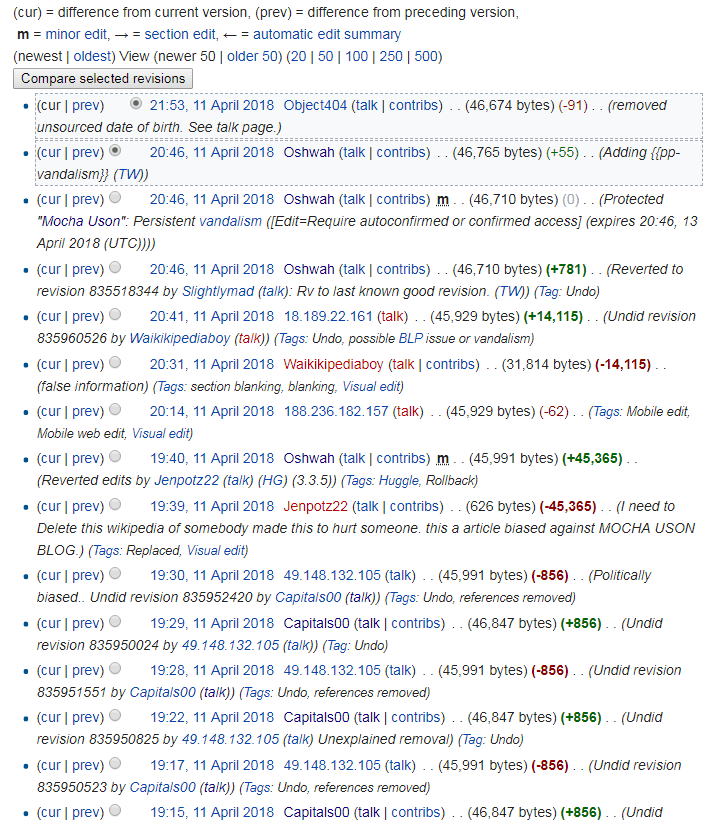The height and width of the screenshot is (828, 713).
Task: Open the 21:53, 11 April 2018 revision
Action: point(212,106)
